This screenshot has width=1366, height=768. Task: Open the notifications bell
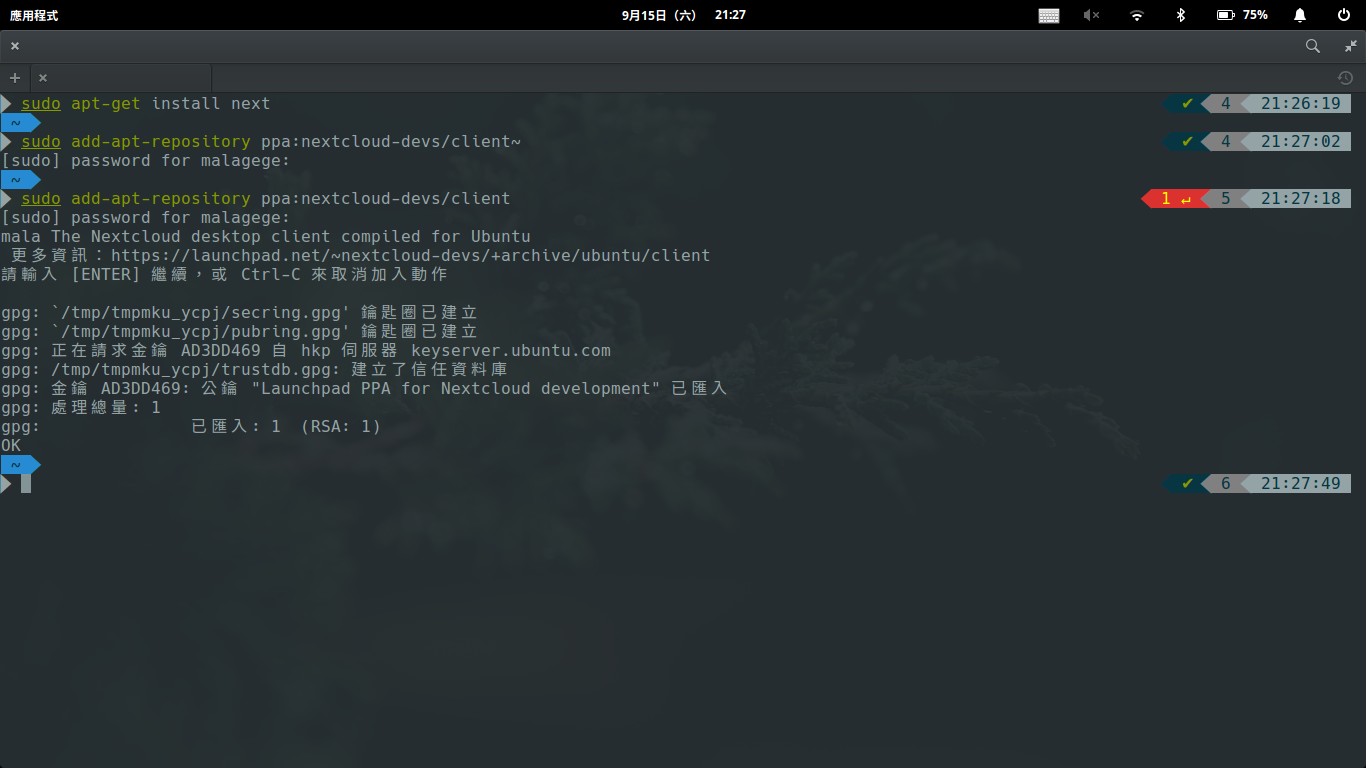click(1300, 15)
